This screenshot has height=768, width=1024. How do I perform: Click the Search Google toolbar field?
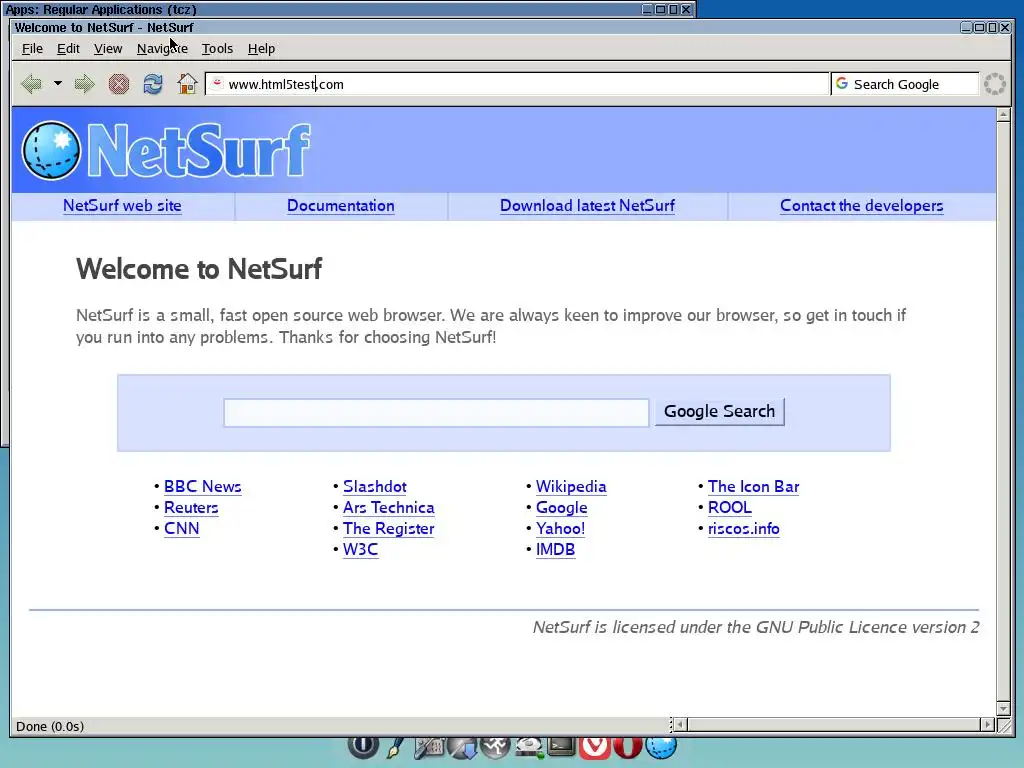click(x=904, y=84)
